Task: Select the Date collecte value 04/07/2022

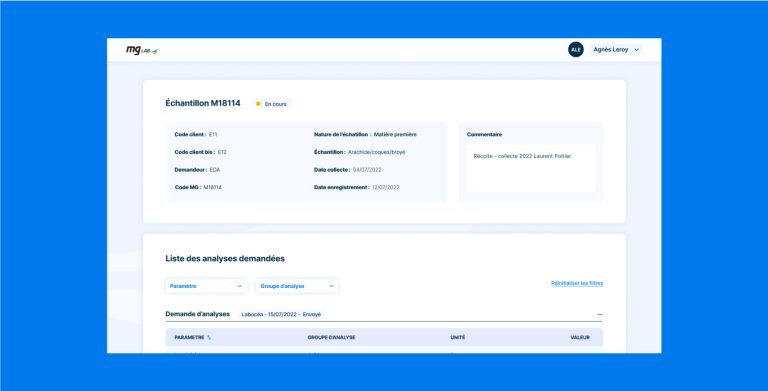Action: (x=367, y=170)
